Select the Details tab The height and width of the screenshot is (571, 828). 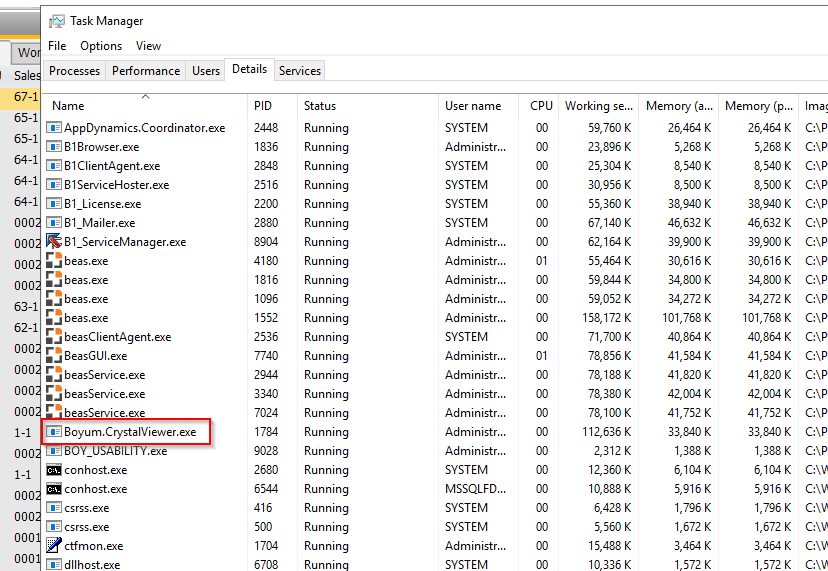click(250, 69)
